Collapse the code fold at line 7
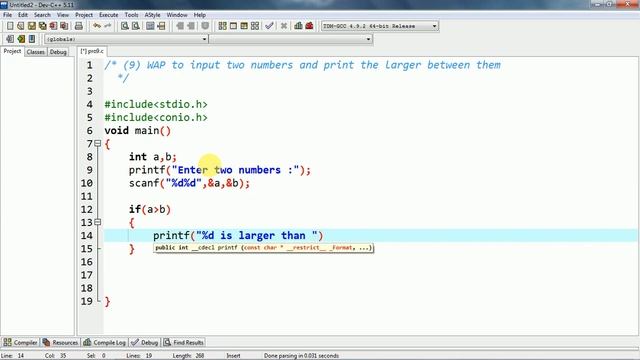The image size is (640, 360). 98,143
